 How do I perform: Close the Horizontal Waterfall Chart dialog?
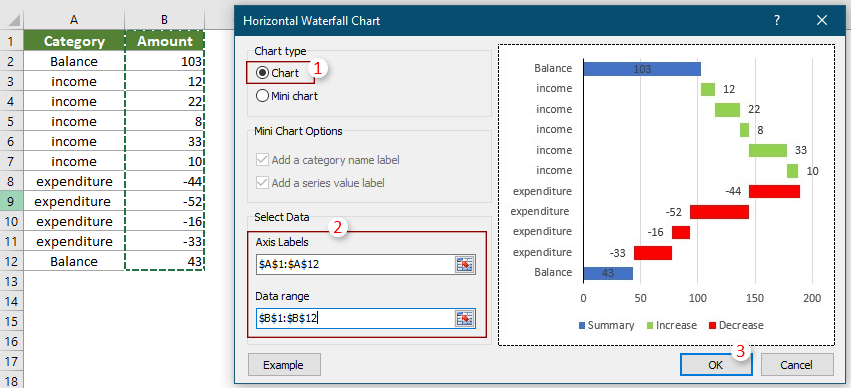pos(822,21)
